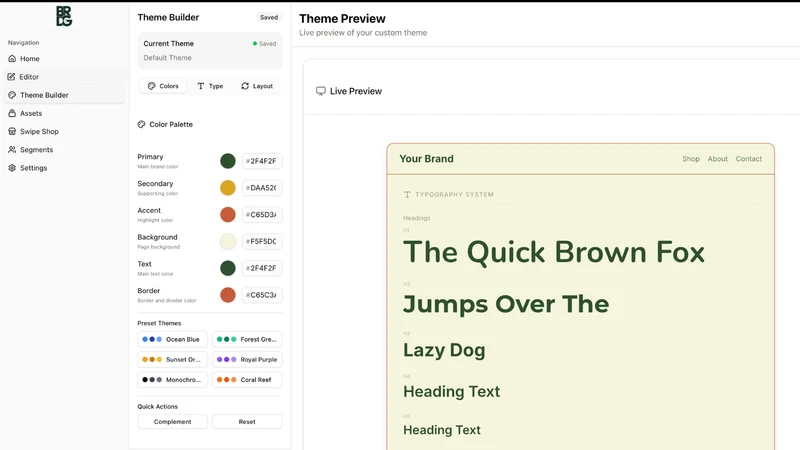Edit the Text hex value field
This screenshot has height=450, width=800.
[x=262, y=268]
